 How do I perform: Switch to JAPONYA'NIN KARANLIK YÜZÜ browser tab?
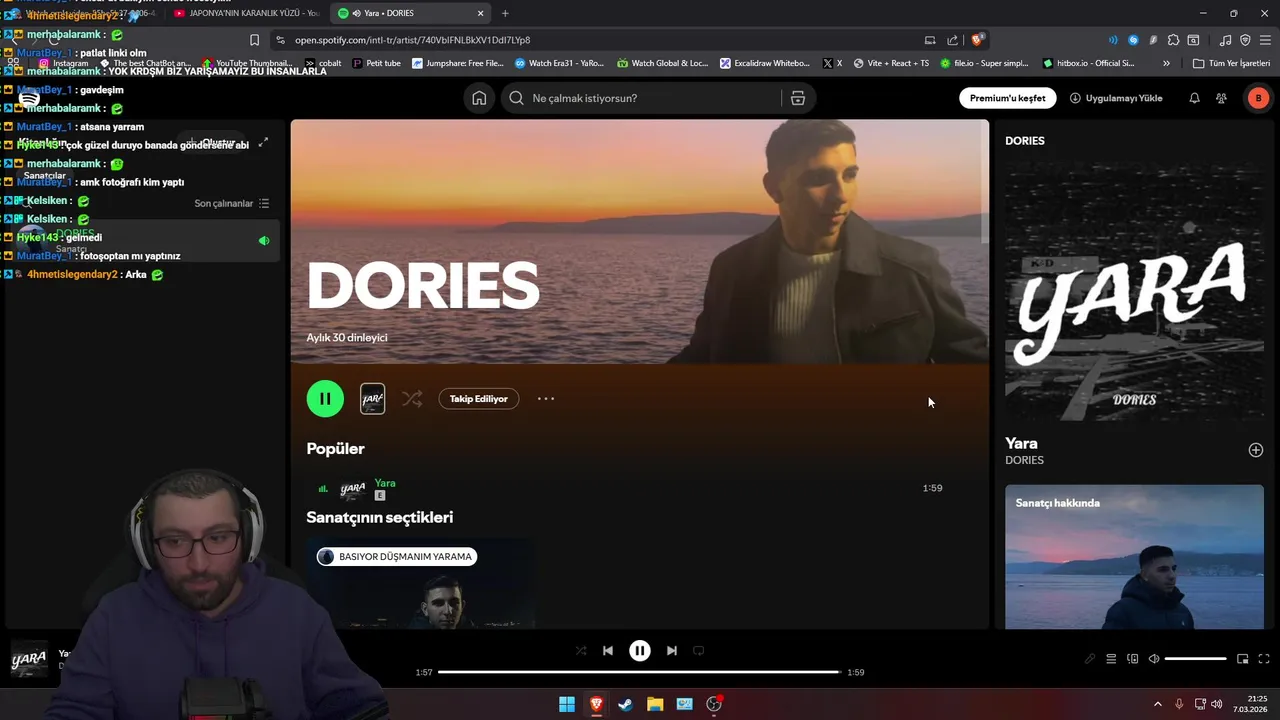(x=245, y=13)
